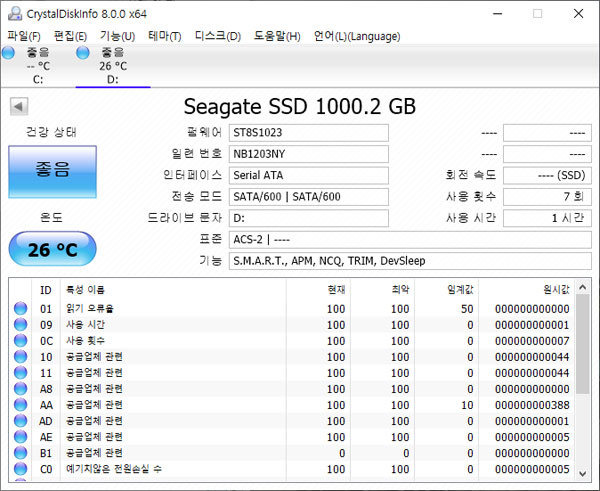This screenshot has height=491, width=600.
Task: Close the CrystalDiskInfo window
Action: coord(579,14)
